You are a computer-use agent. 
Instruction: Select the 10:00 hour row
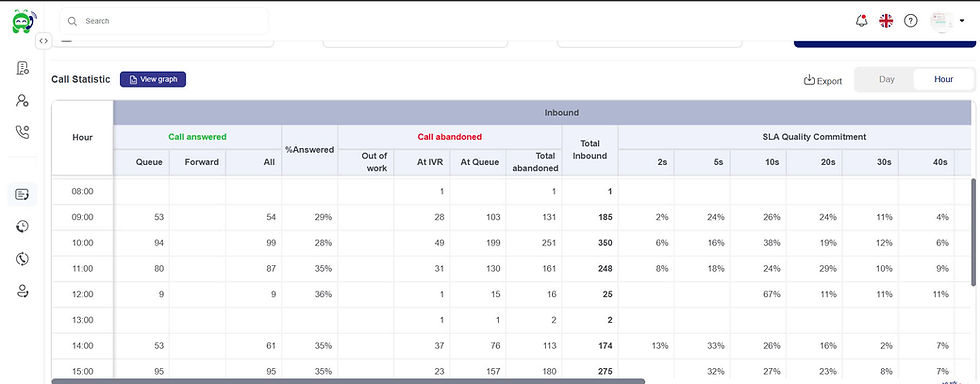[x=512, y=243]
